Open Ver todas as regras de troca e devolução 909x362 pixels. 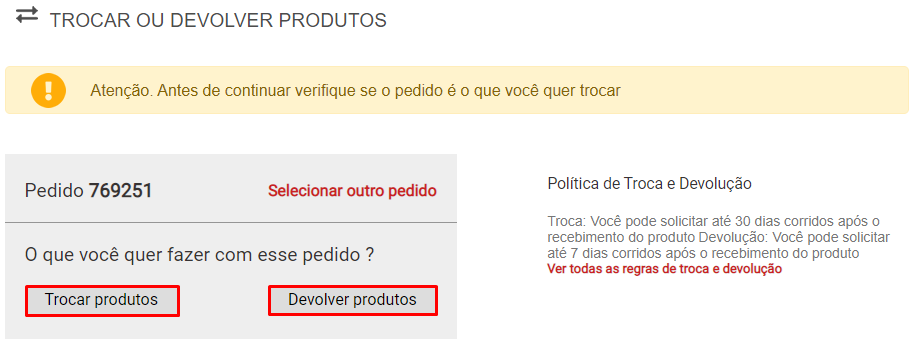[x=664, y=269]
